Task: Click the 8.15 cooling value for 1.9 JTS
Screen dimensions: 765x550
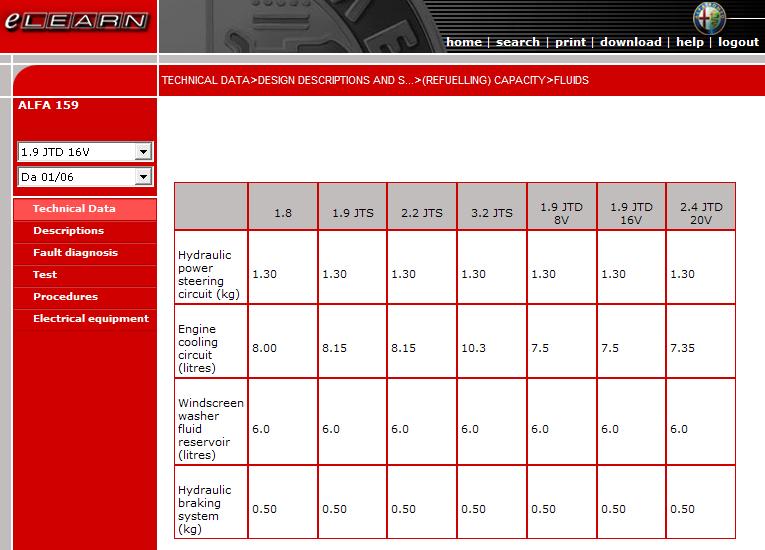Action: [x=334, y=348]
